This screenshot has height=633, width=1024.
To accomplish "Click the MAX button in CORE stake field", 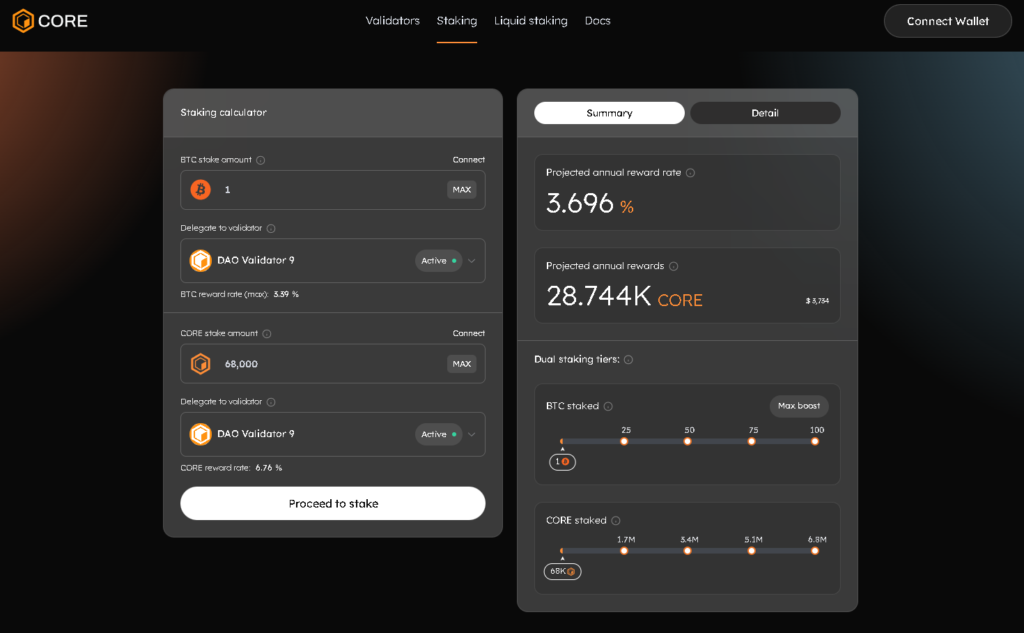I will pos(461,363).
